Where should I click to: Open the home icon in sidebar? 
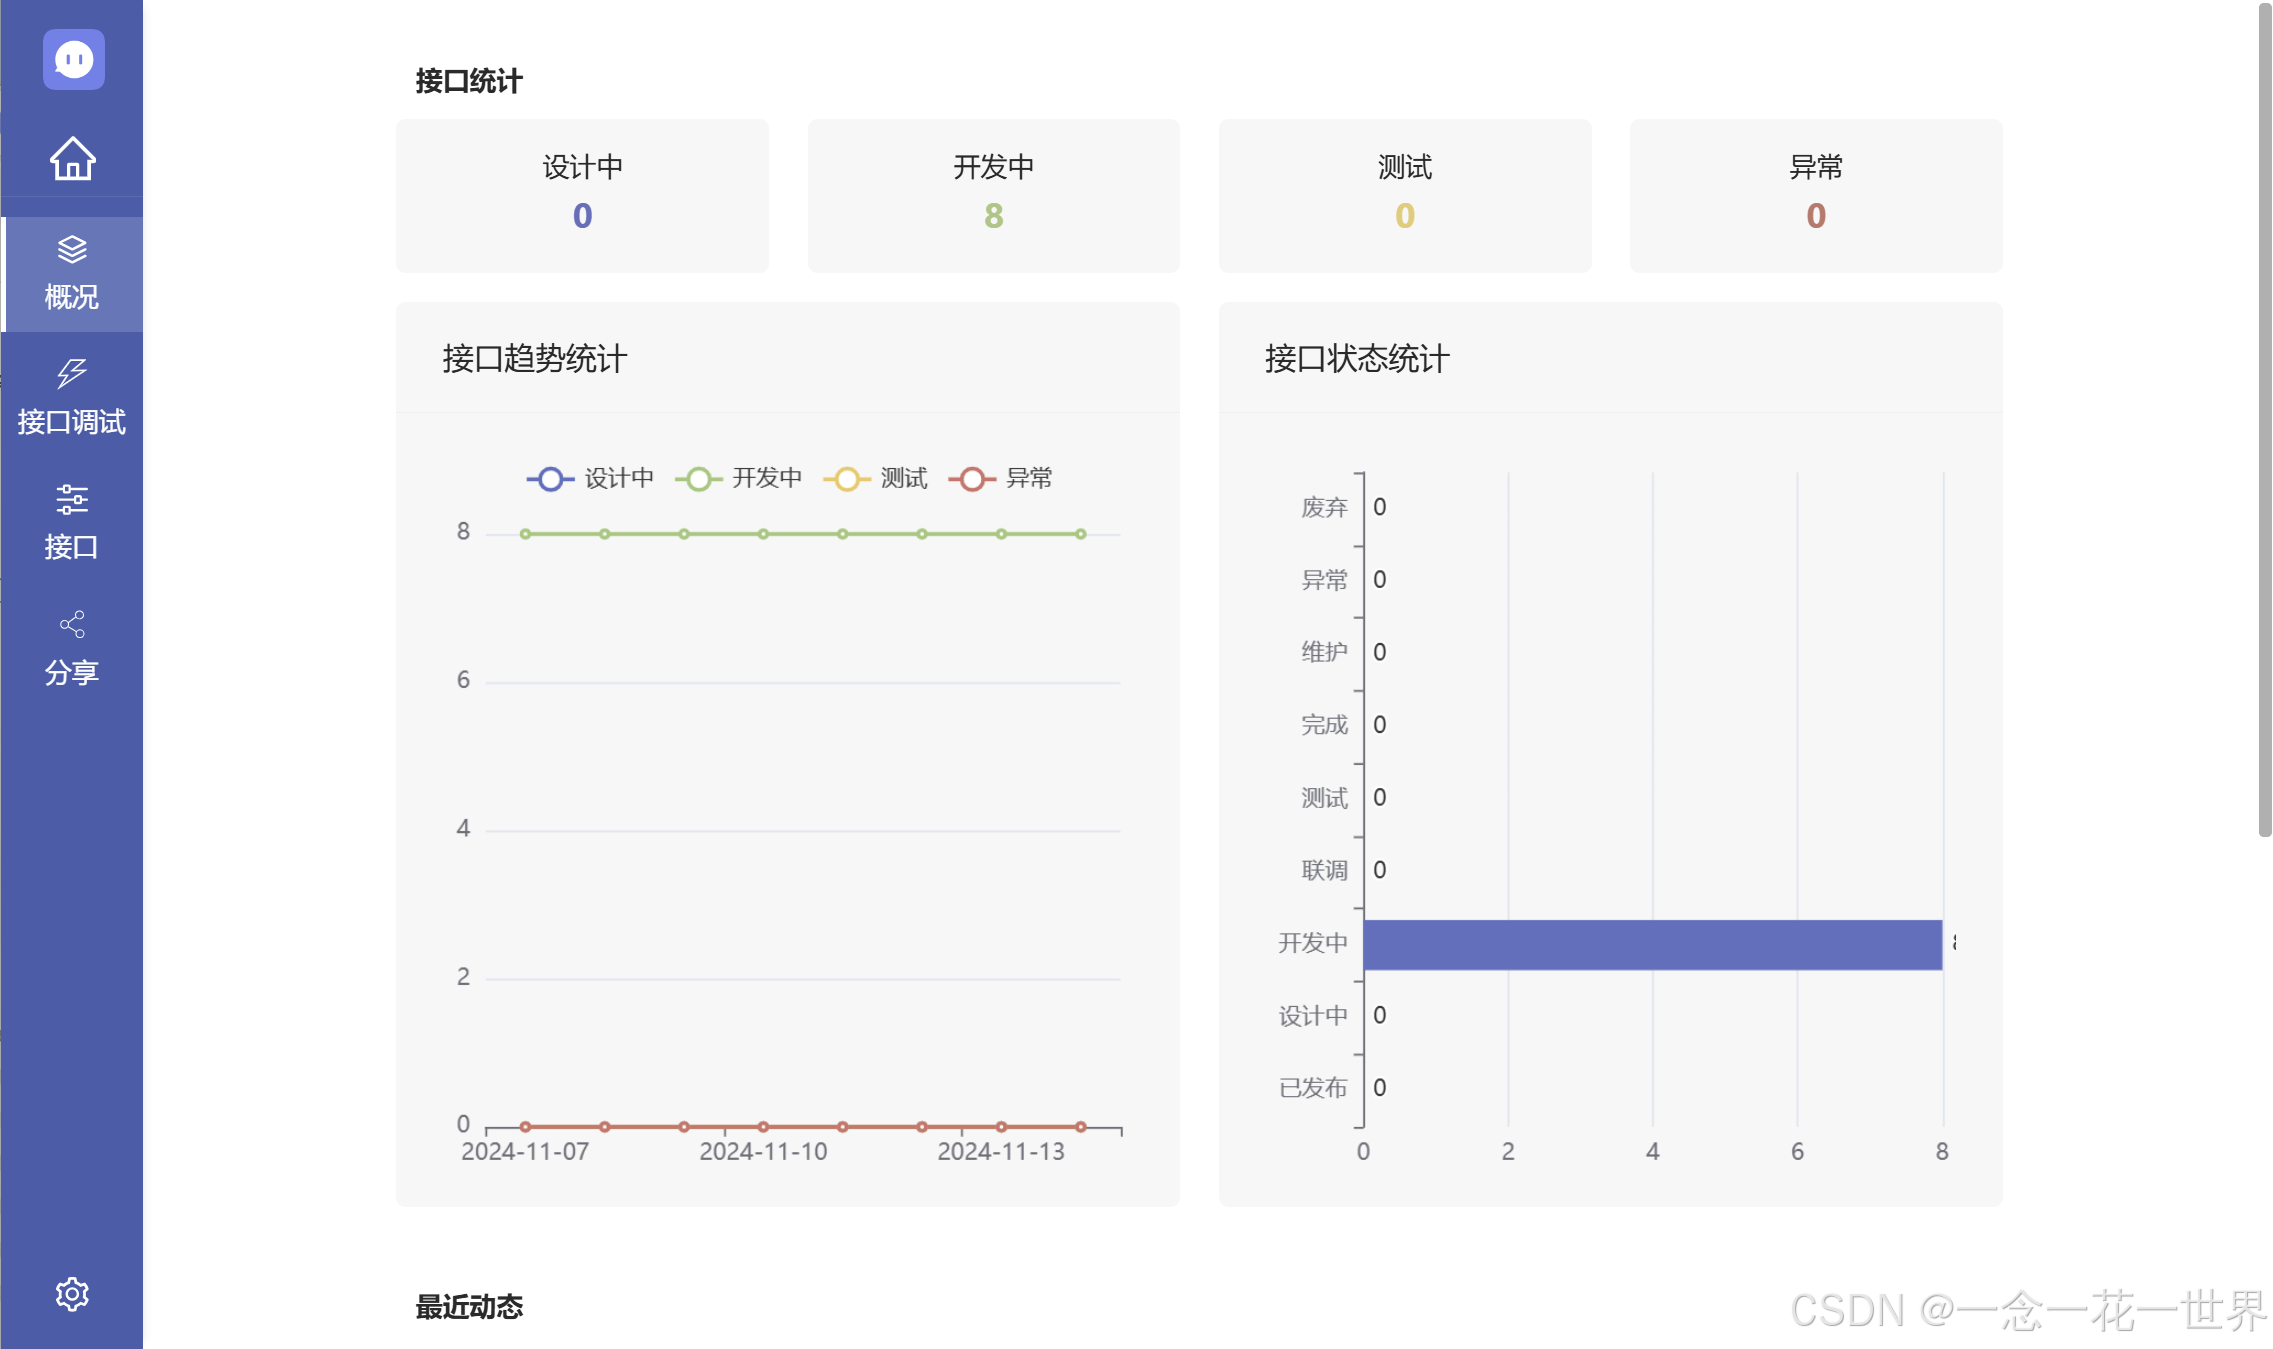[x=73, y=158]
